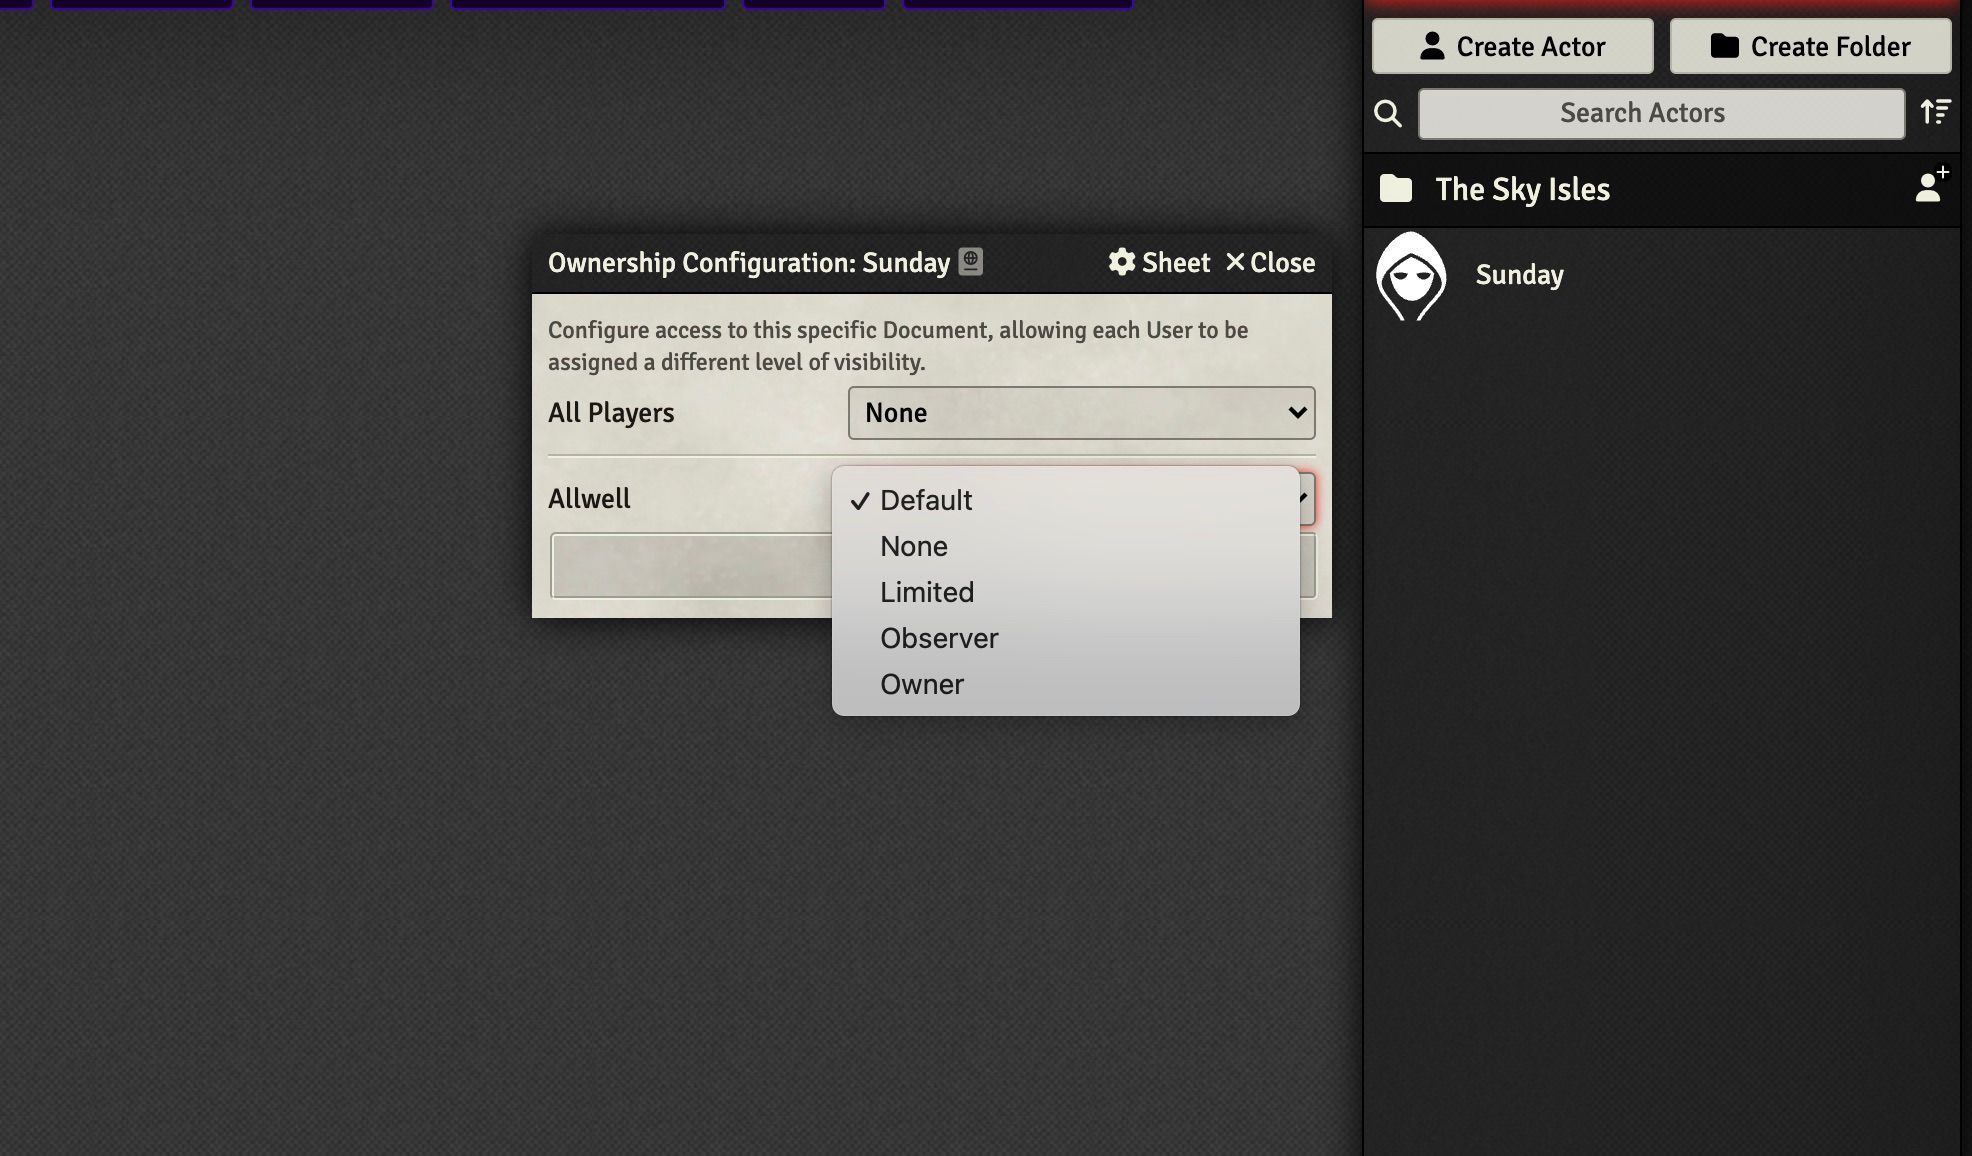Click the document ID passport icon

tap(970, 262)
